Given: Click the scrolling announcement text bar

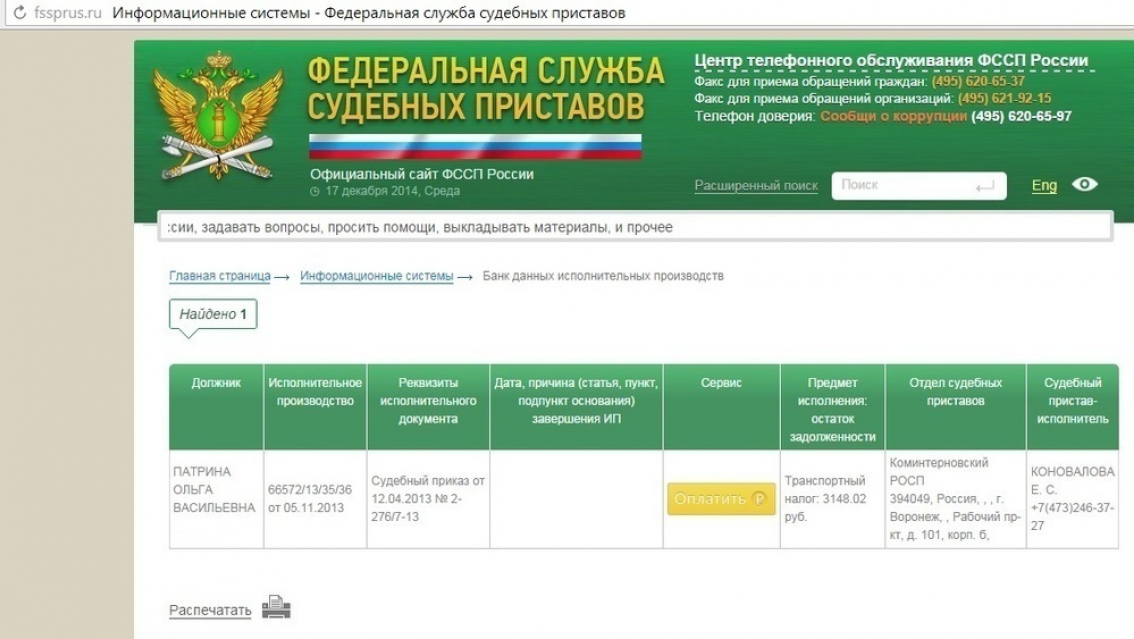Looking at the screenshot, I should [635, 227].
